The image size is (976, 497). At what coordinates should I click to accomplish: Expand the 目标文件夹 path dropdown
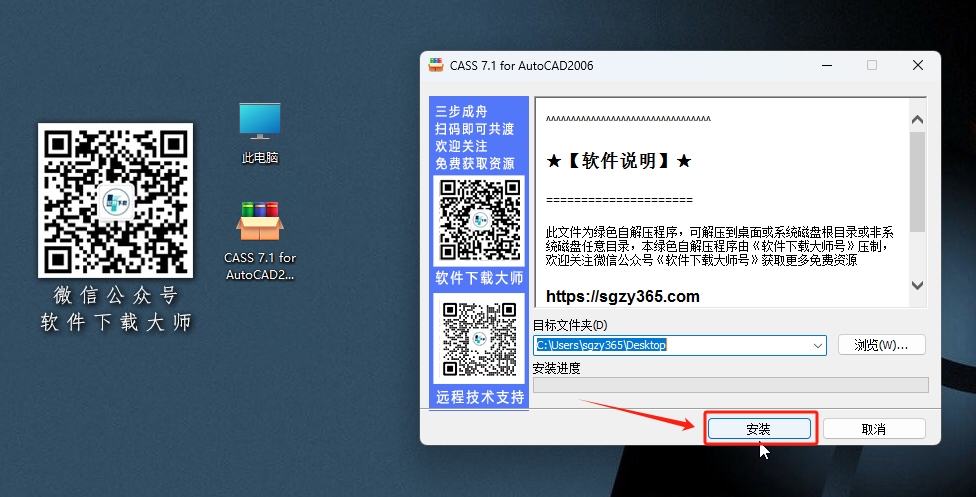817,346
